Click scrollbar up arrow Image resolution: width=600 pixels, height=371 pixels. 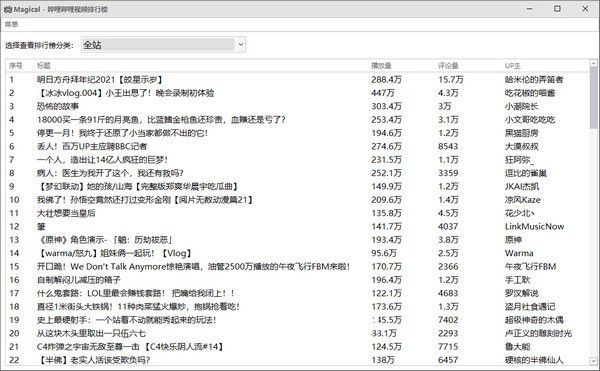[x=593, y=63]
